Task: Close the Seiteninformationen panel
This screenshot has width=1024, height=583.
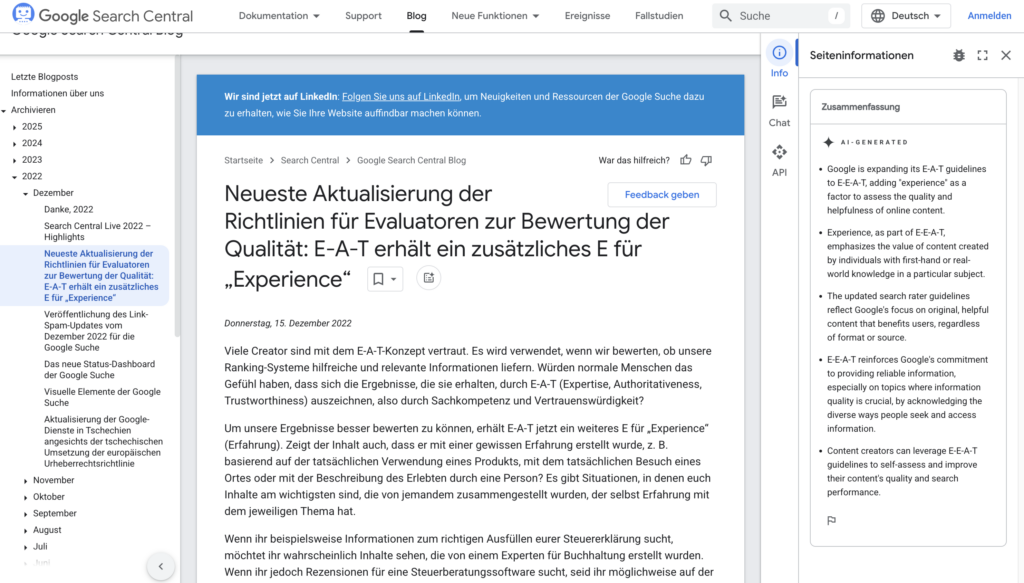Action: pos(1006,55)
